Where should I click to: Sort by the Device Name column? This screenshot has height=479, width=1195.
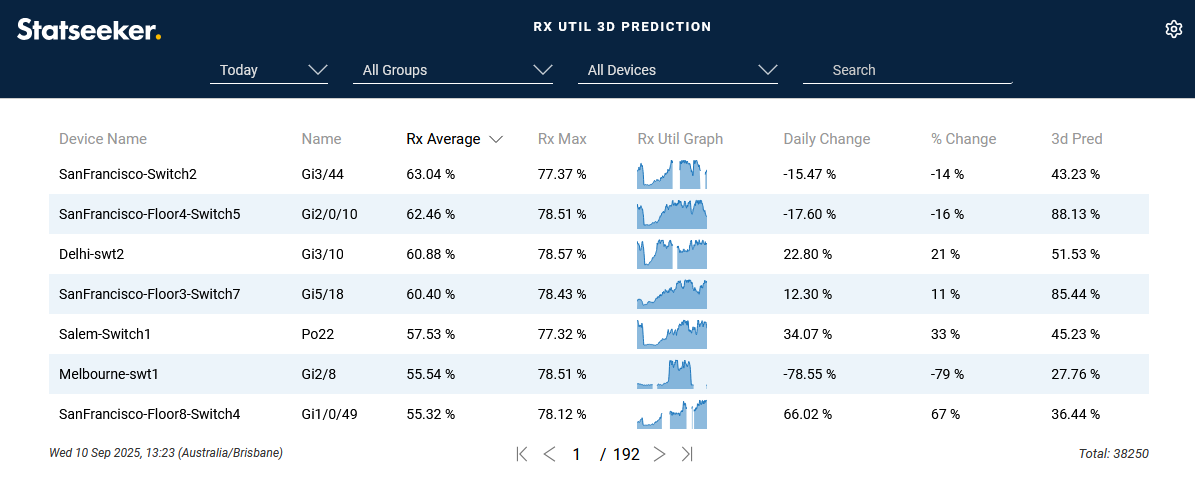[103, 139]
